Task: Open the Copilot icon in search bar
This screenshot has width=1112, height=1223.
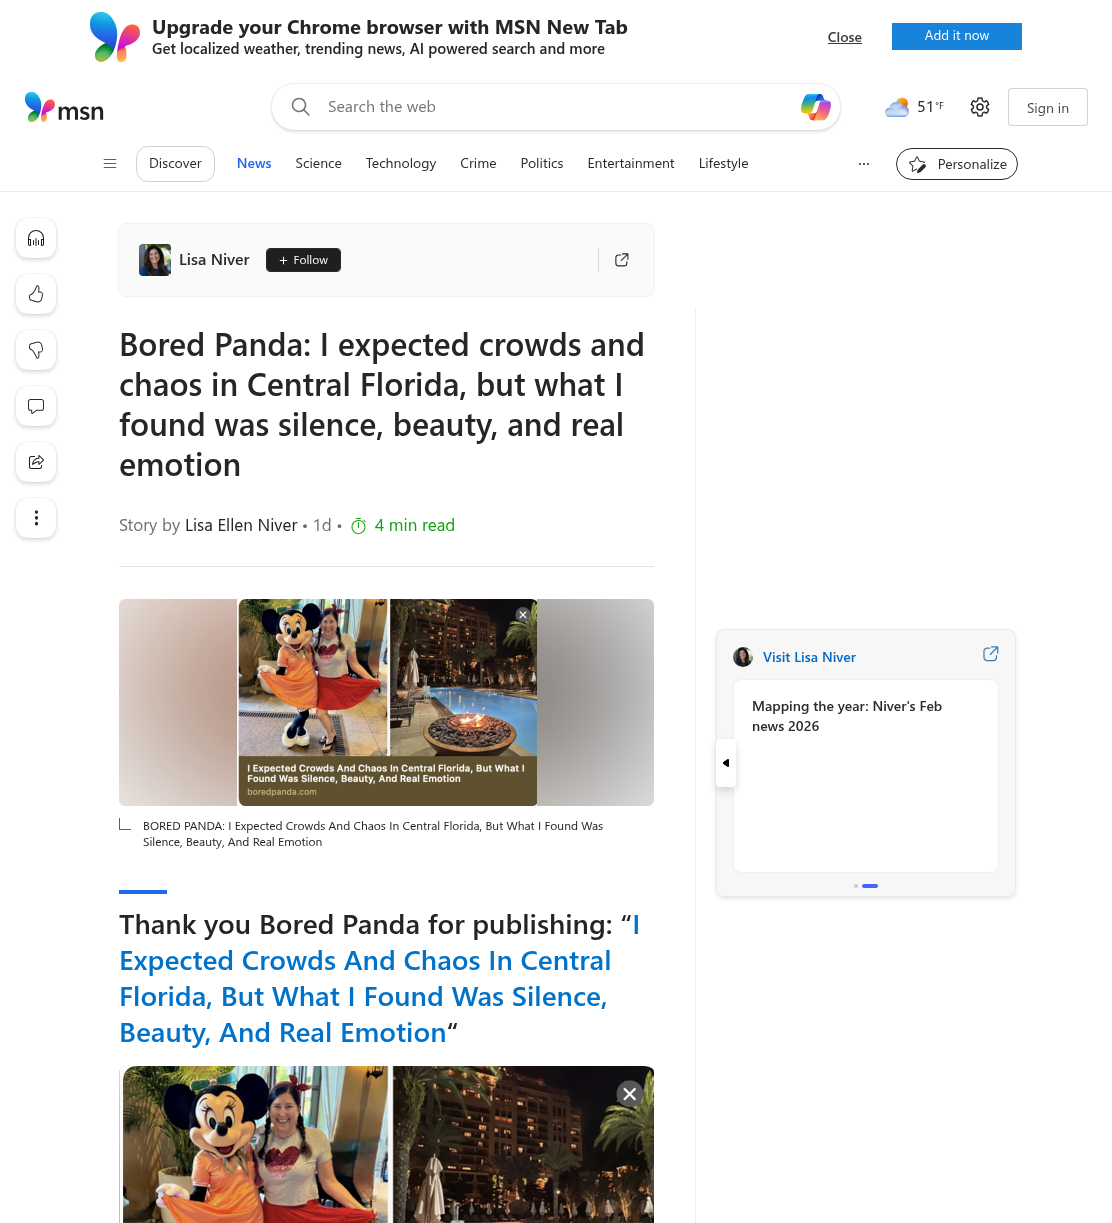Action: click(816, 107)
